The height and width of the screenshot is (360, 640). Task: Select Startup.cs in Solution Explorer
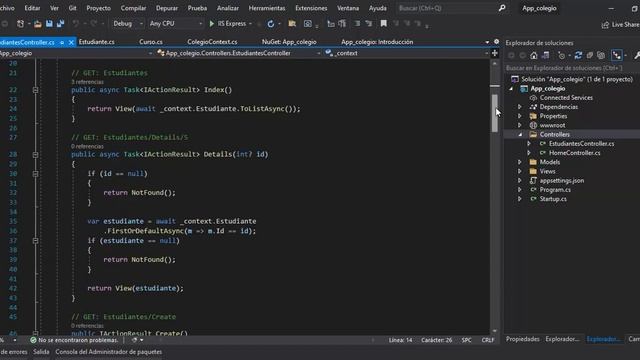[553, 199]
